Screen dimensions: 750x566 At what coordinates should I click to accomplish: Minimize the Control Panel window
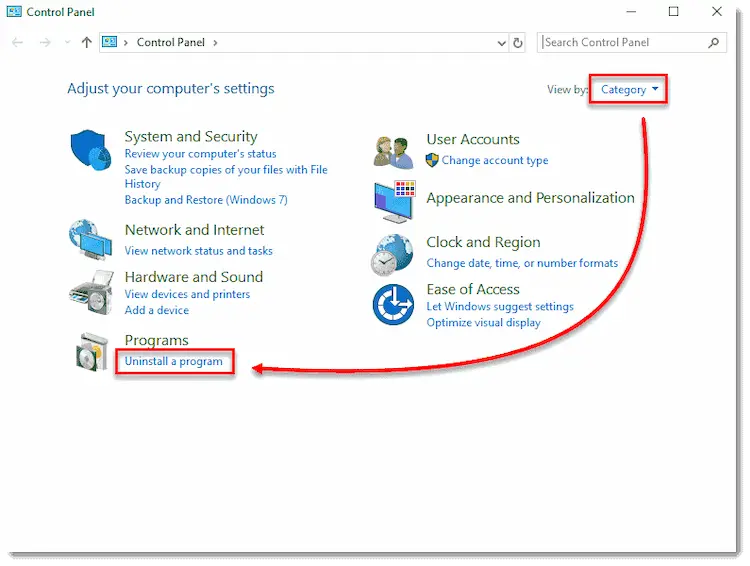[631, 11]
